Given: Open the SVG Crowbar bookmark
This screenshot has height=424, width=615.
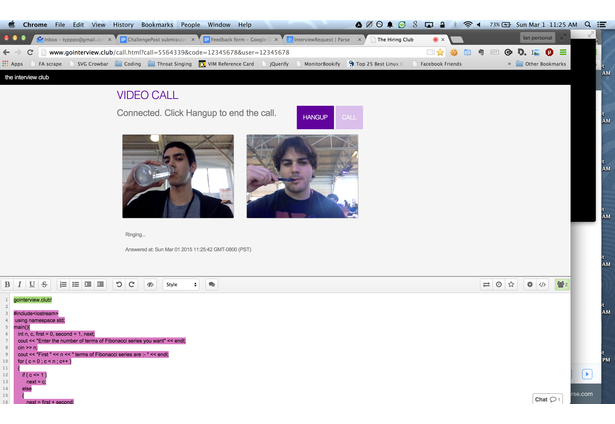Looking at the screenshot, I should 89,64.
